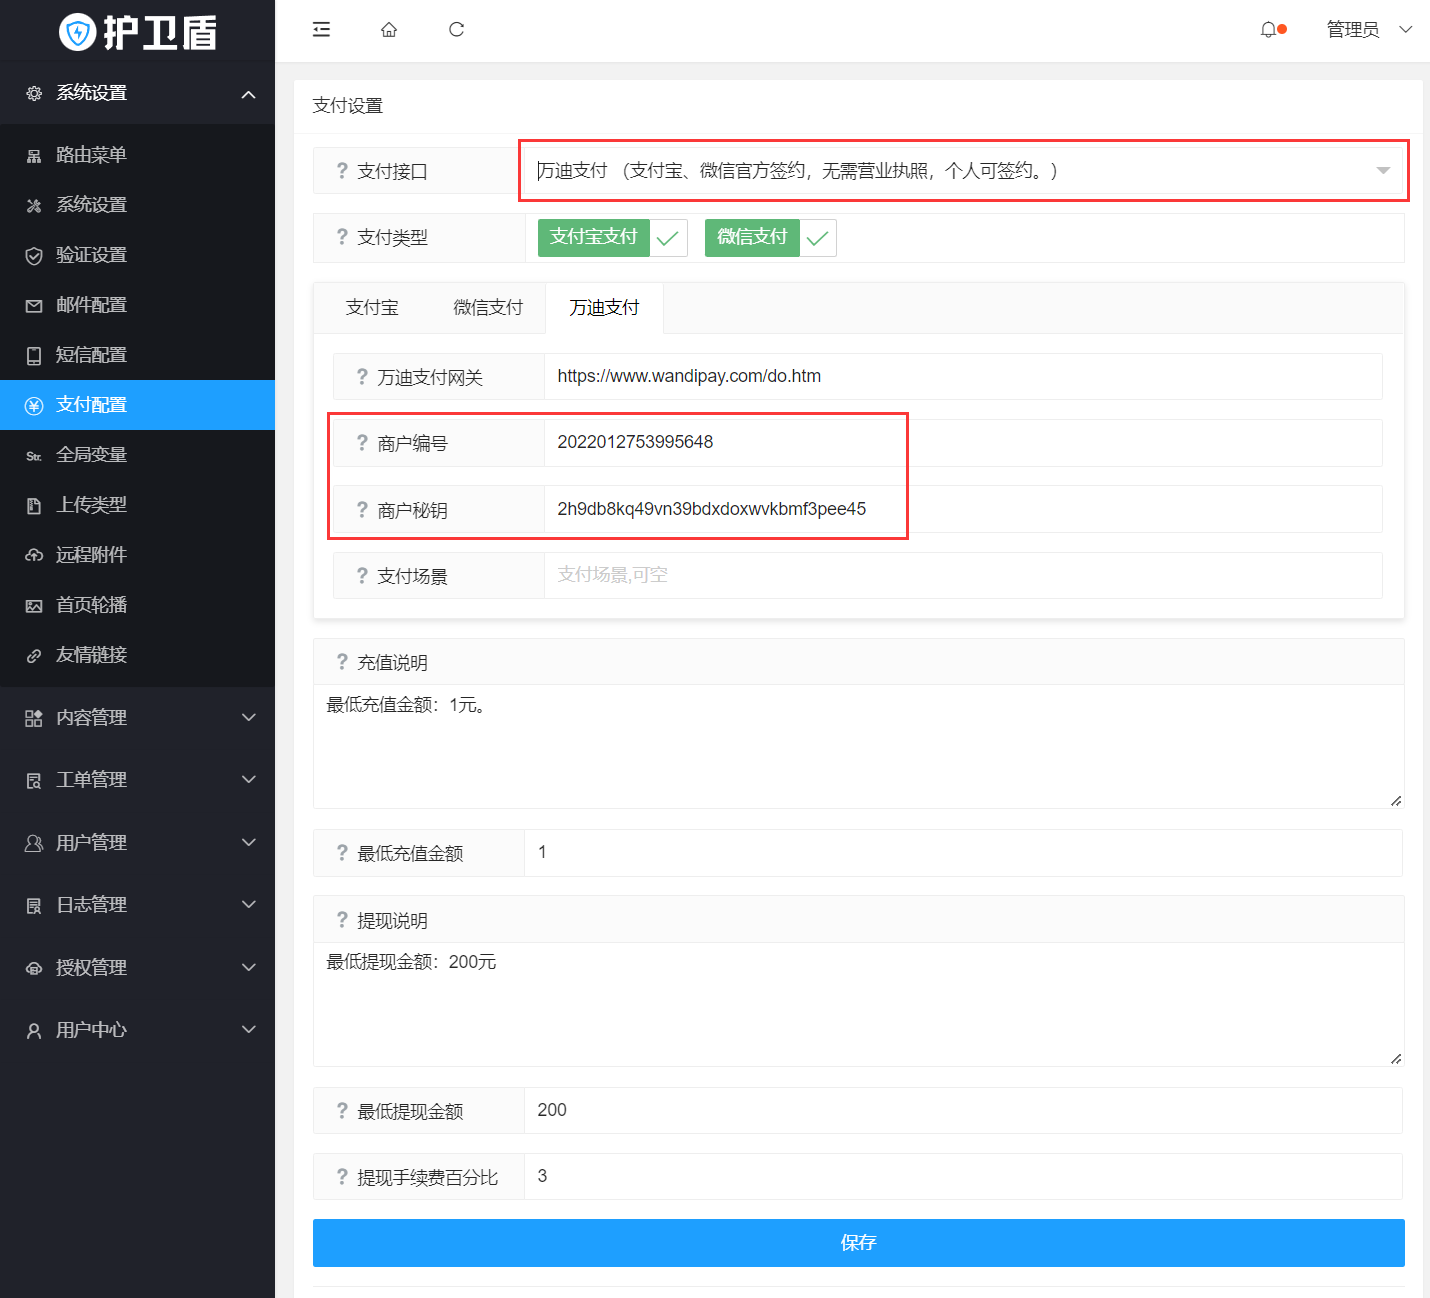Click the 提现说明 text area
1430x1298 pixels.
click(x=858, y=1004)
